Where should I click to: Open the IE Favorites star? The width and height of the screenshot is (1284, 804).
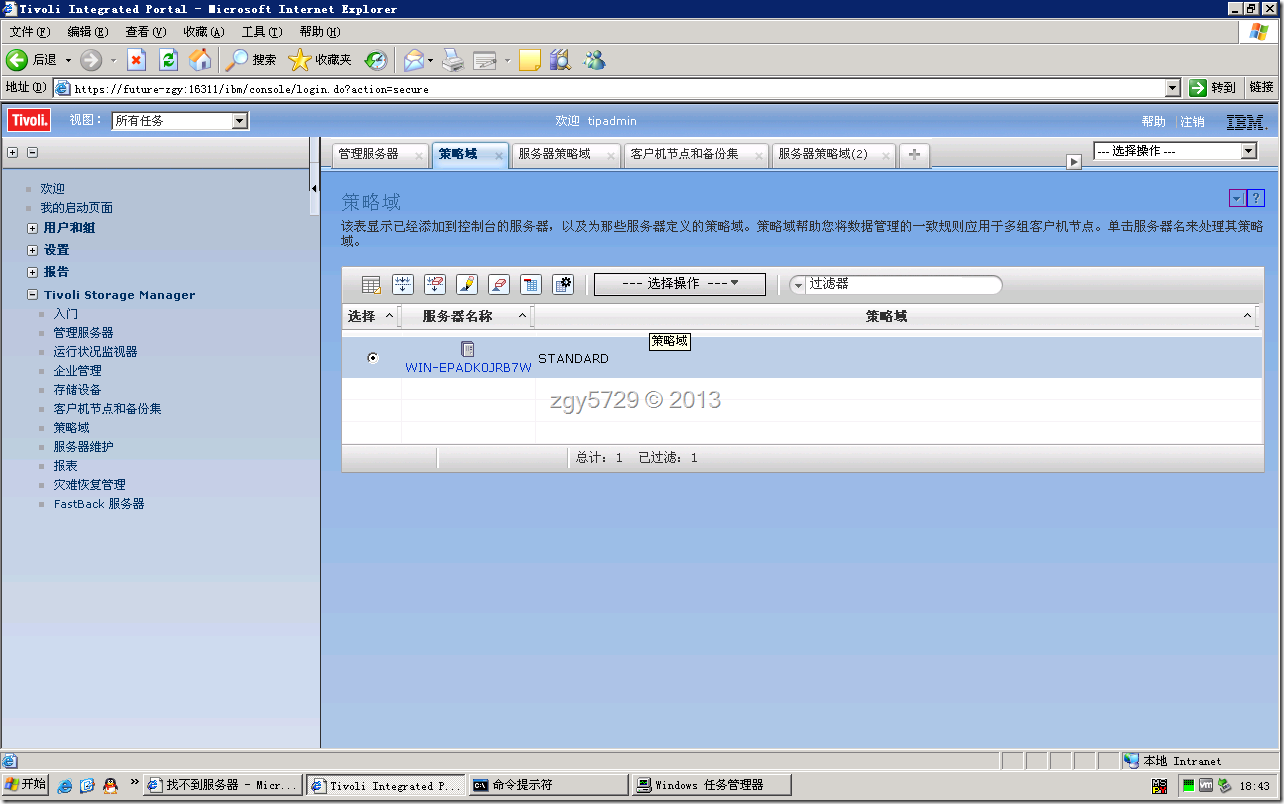click(x=300, y=60)
